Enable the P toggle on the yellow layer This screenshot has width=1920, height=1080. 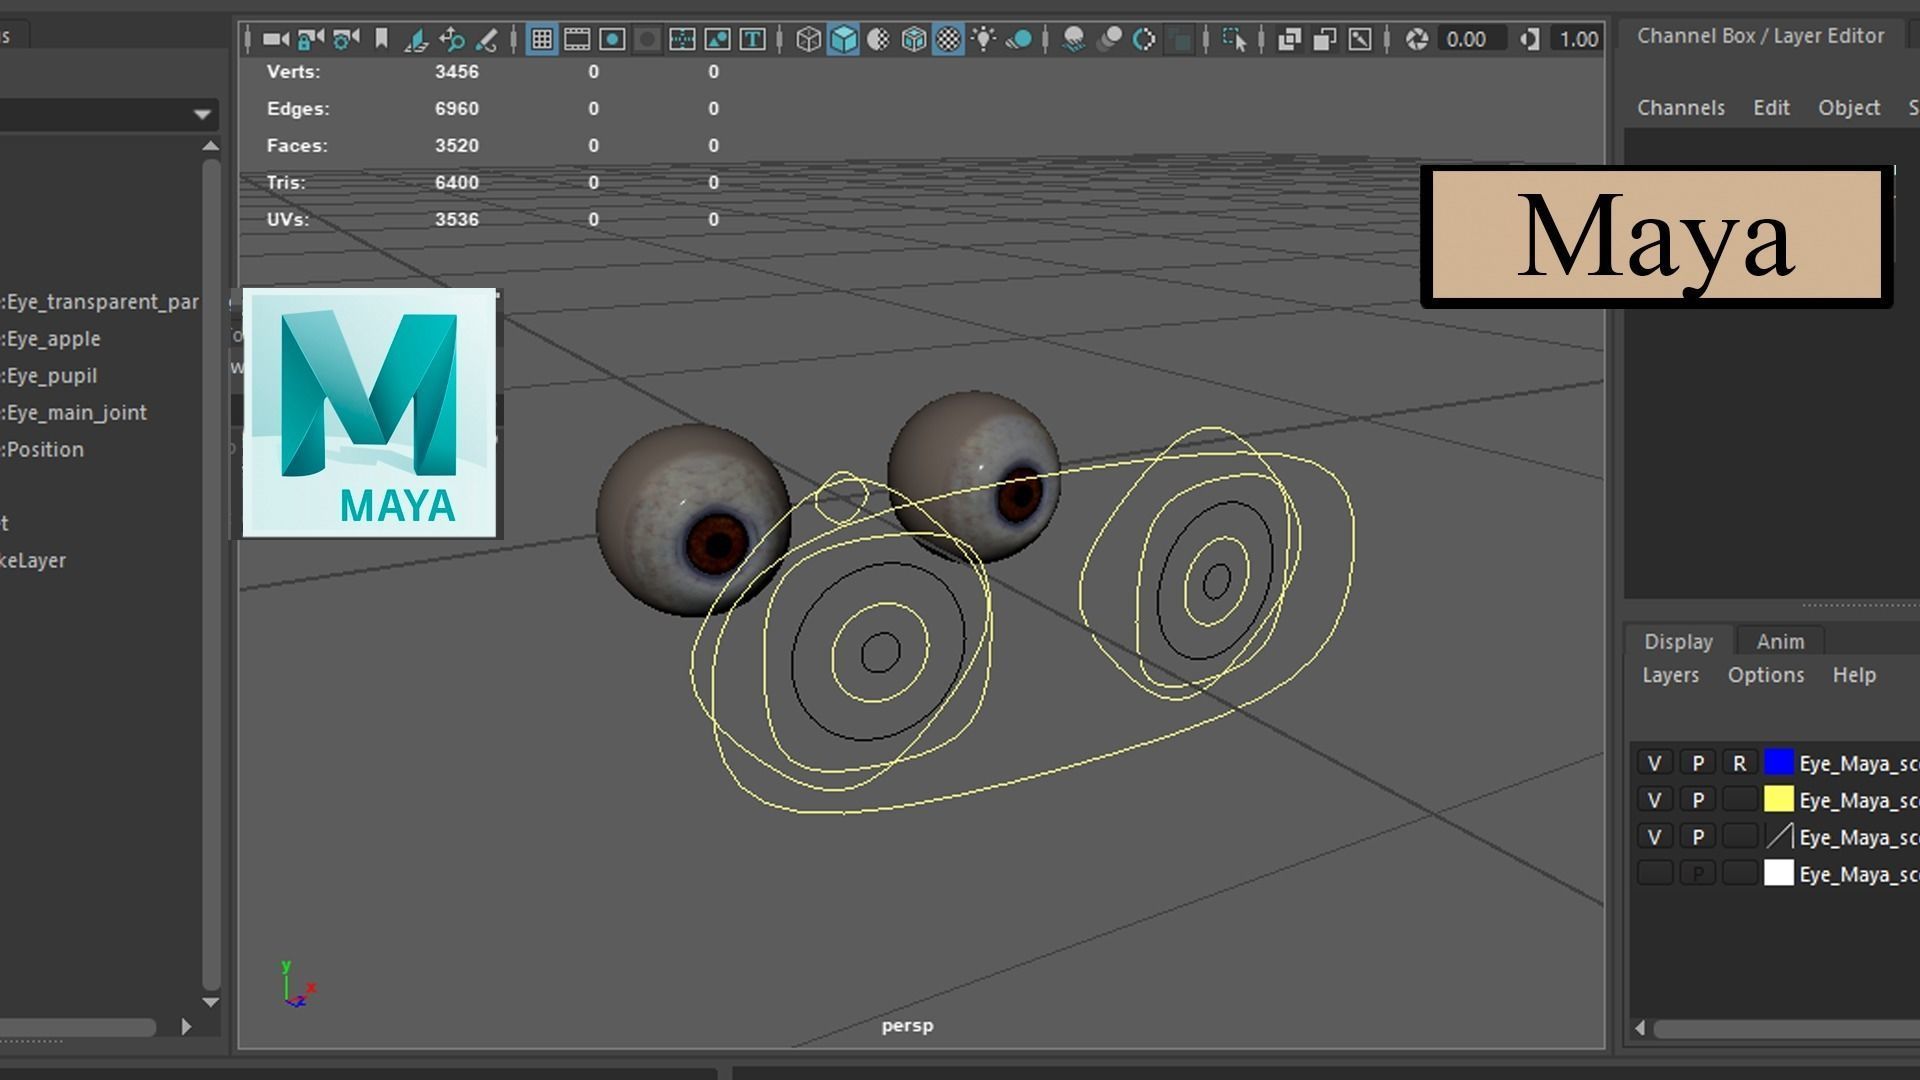(1697, 800)
